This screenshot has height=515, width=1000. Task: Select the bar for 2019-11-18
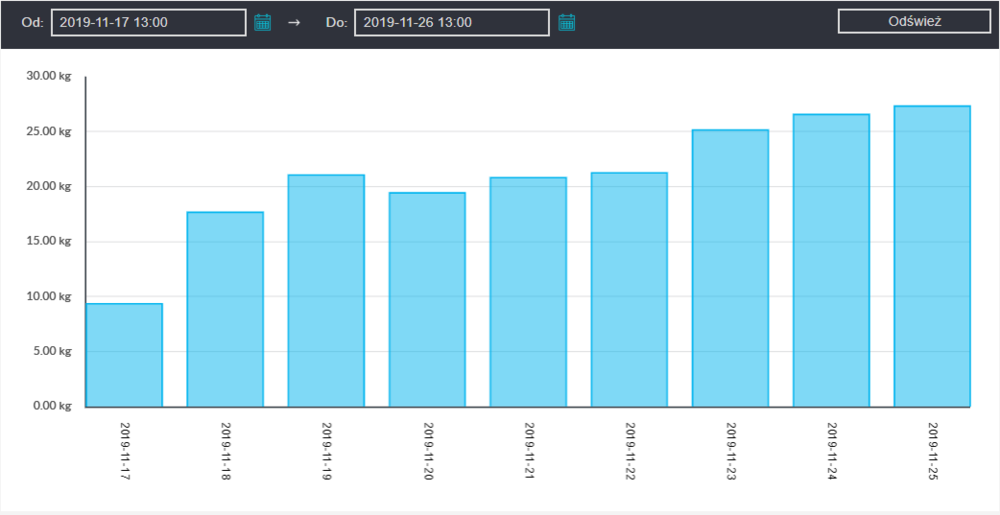(225, 309)
